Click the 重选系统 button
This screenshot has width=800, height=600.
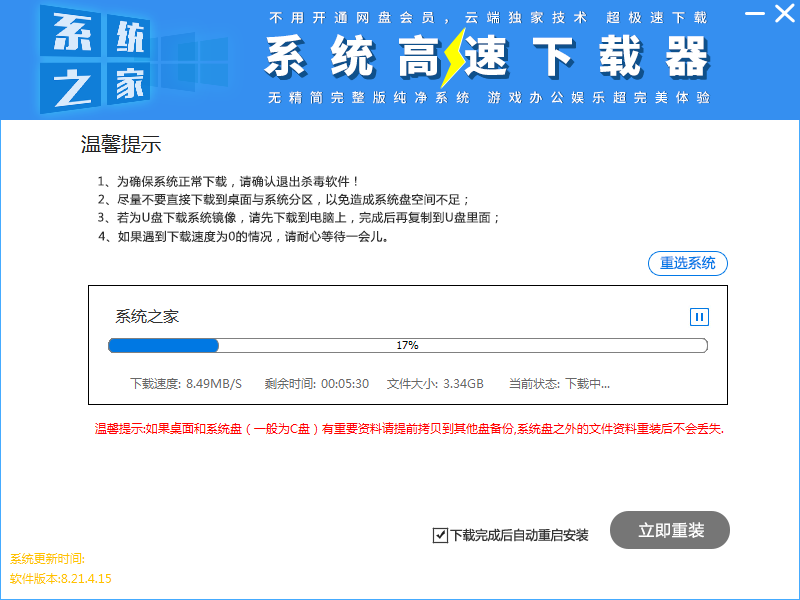pyautogui.click(x=688, y=263)
